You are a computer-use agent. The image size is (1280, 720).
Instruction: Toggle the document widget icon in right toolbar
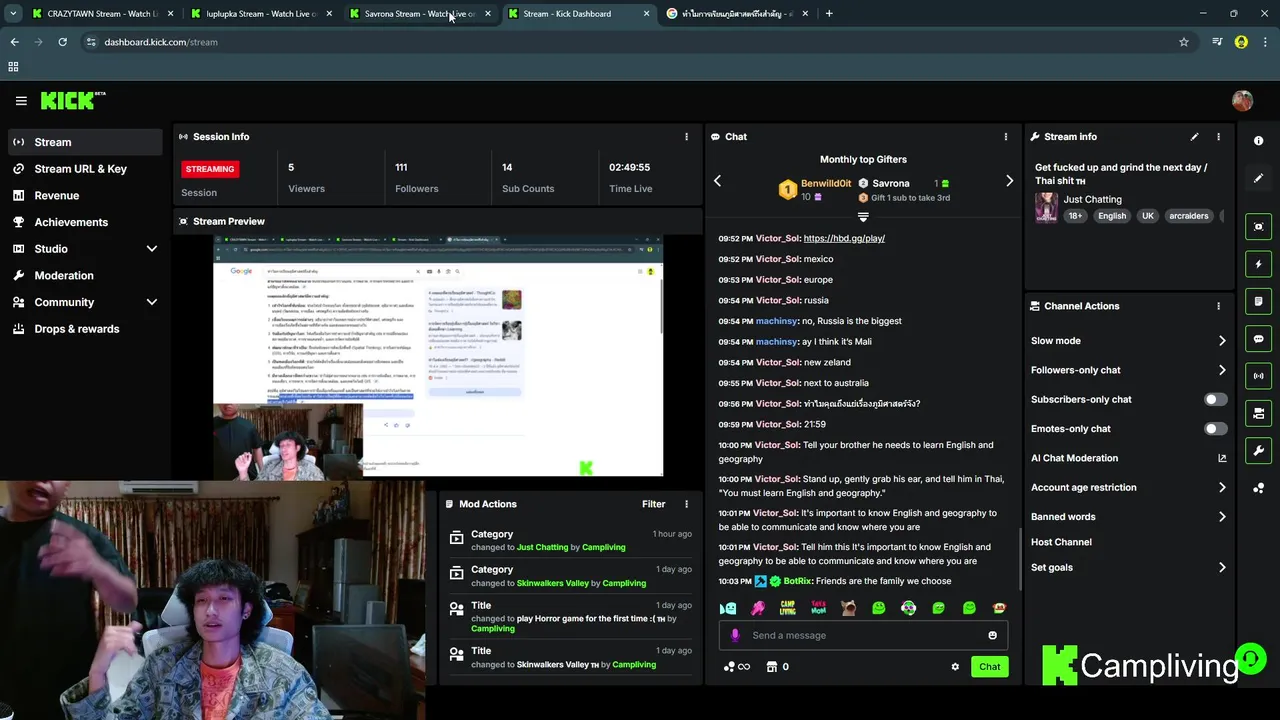(x=1258, y=301)
